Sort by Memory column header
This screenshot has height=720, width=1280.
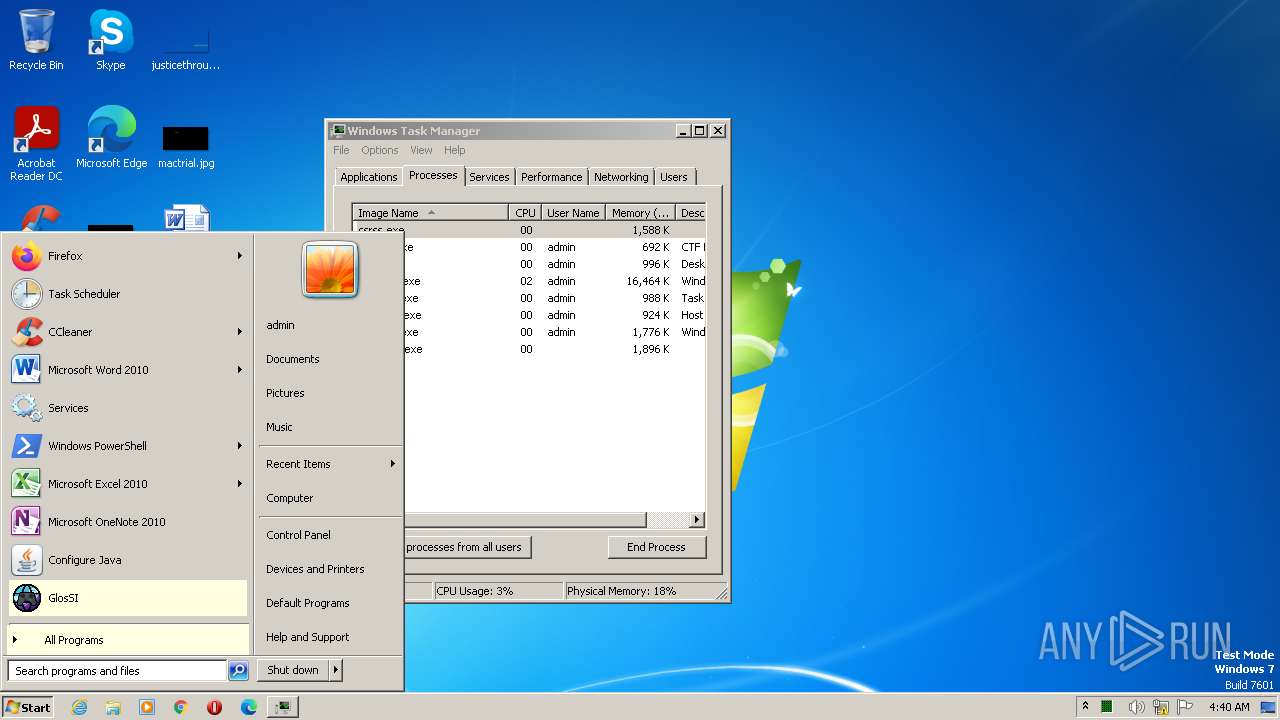click(x=640, y=213)
